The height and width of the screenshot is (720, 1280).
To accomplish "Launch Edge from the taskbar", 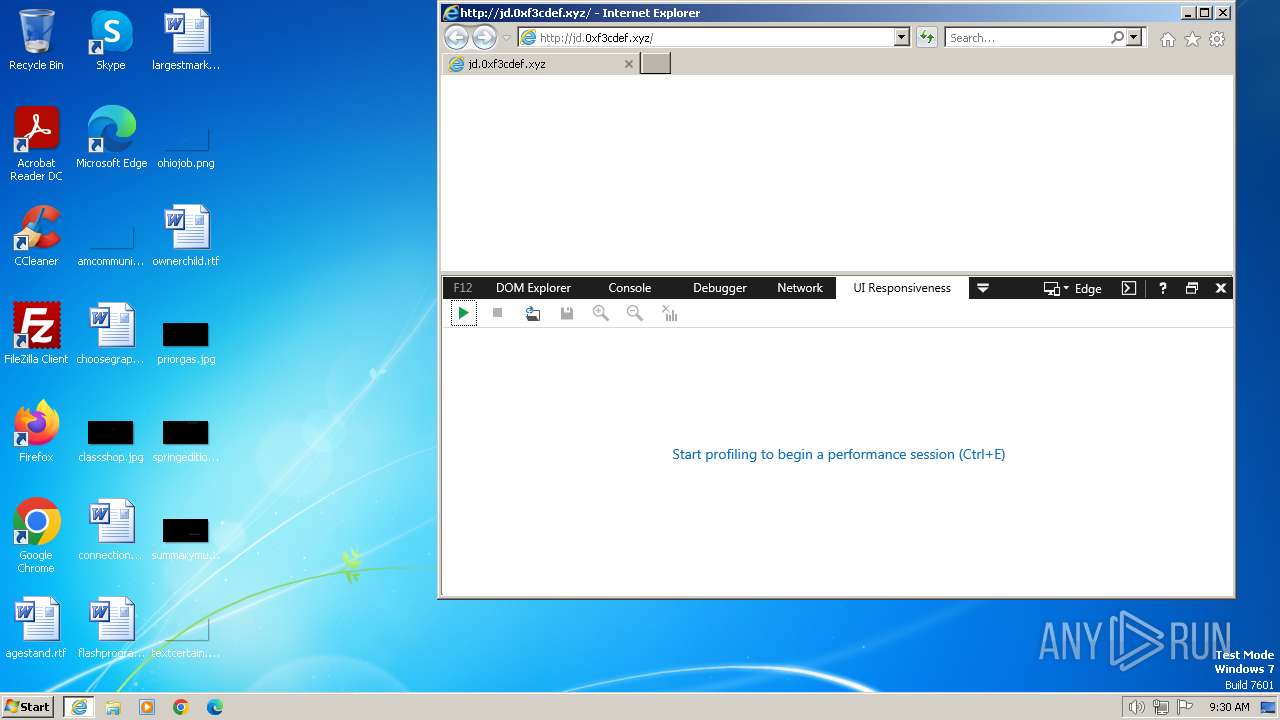I will pos(215,706).
